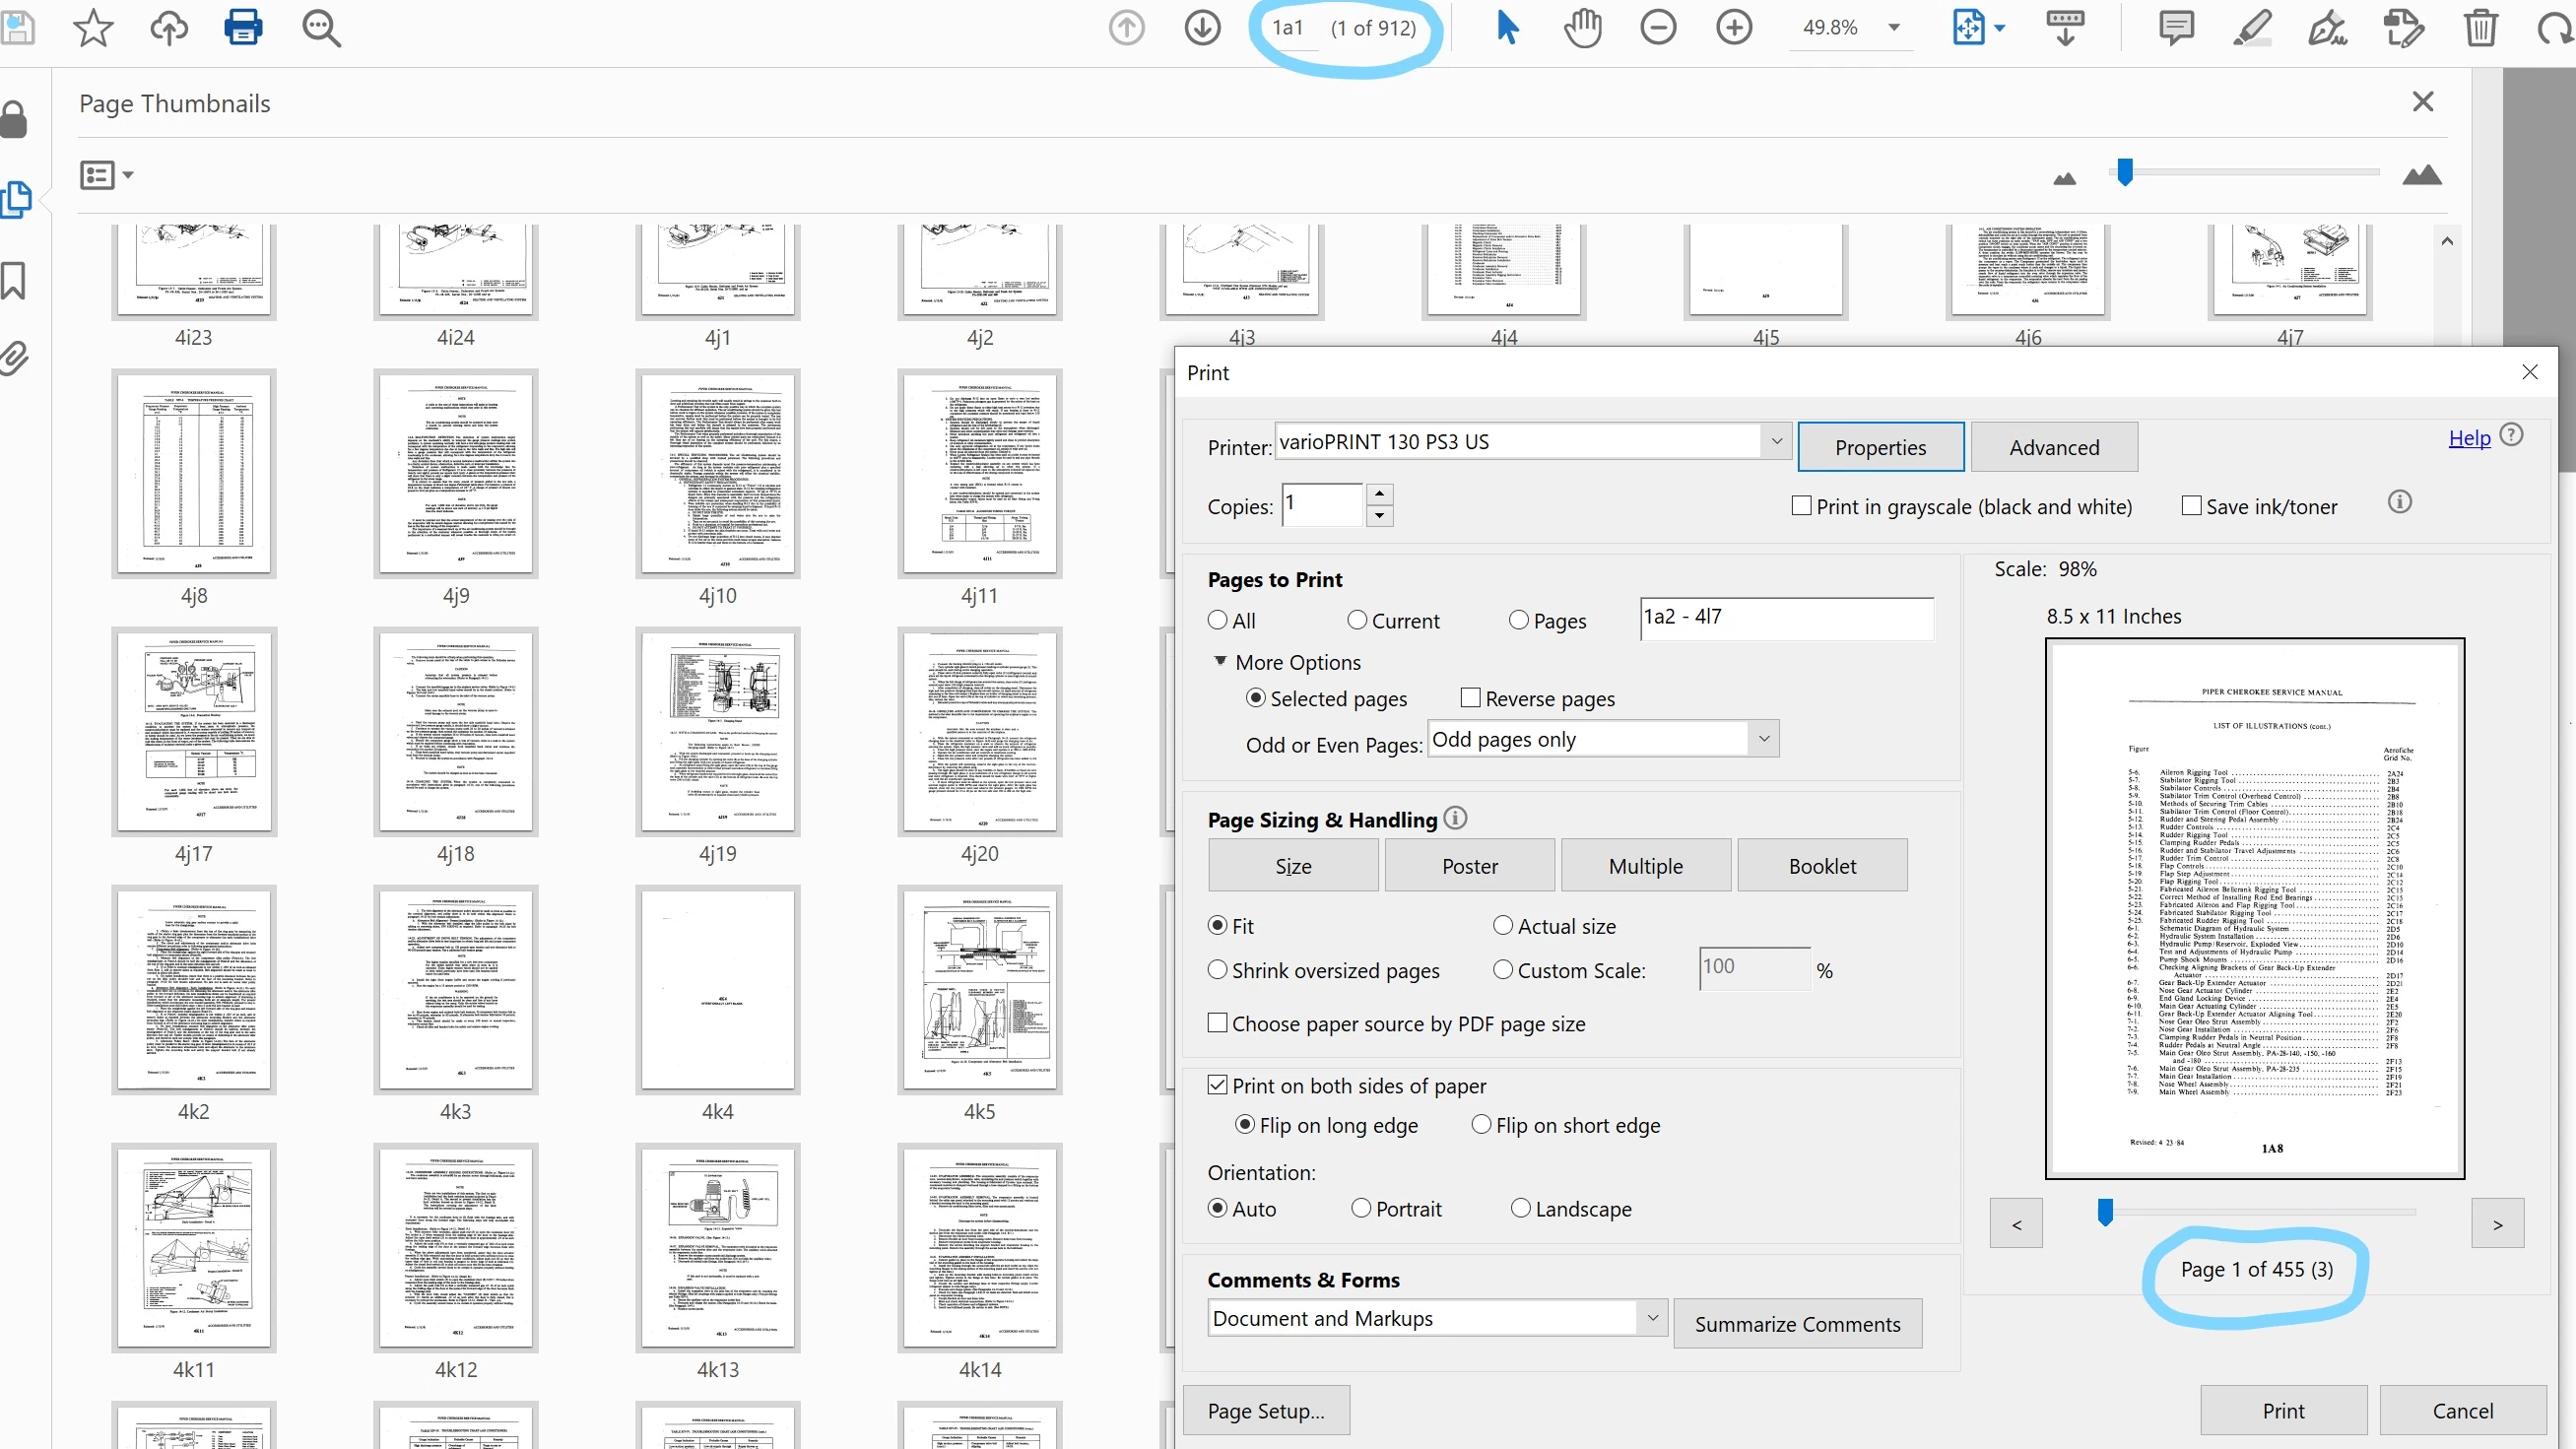Add a sticky note comment
Viewport: 2576px width, 1449px height.
(x=2176, y=27)
